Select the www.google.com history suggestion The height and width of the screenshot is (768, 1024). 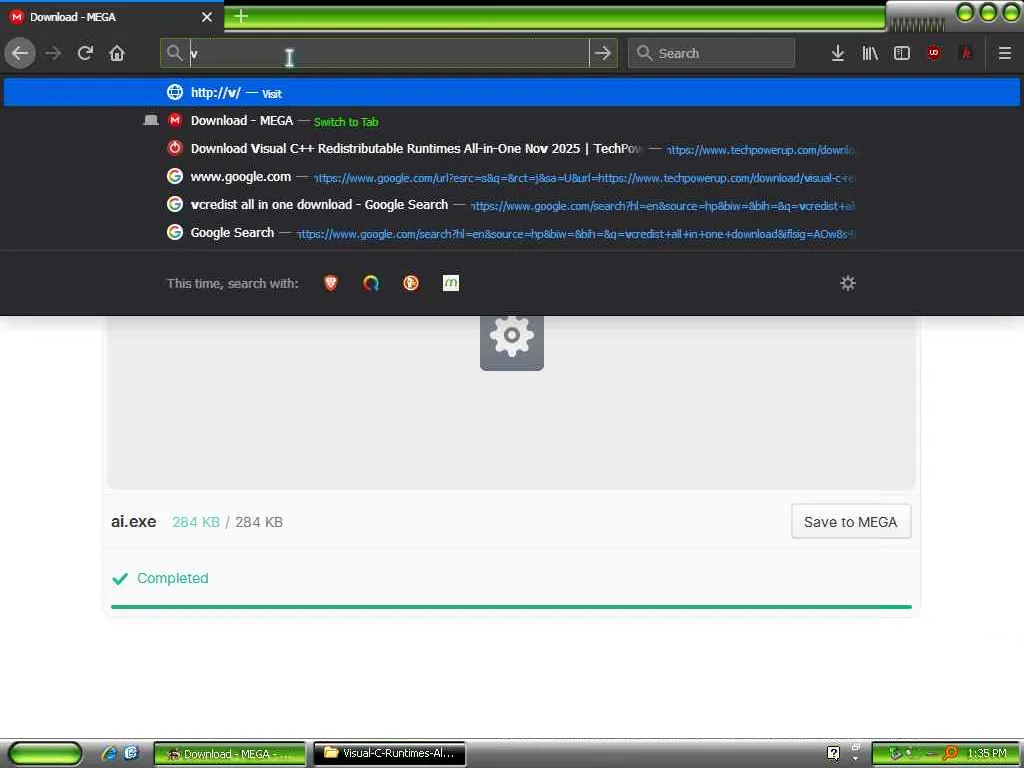pos(511,177)
